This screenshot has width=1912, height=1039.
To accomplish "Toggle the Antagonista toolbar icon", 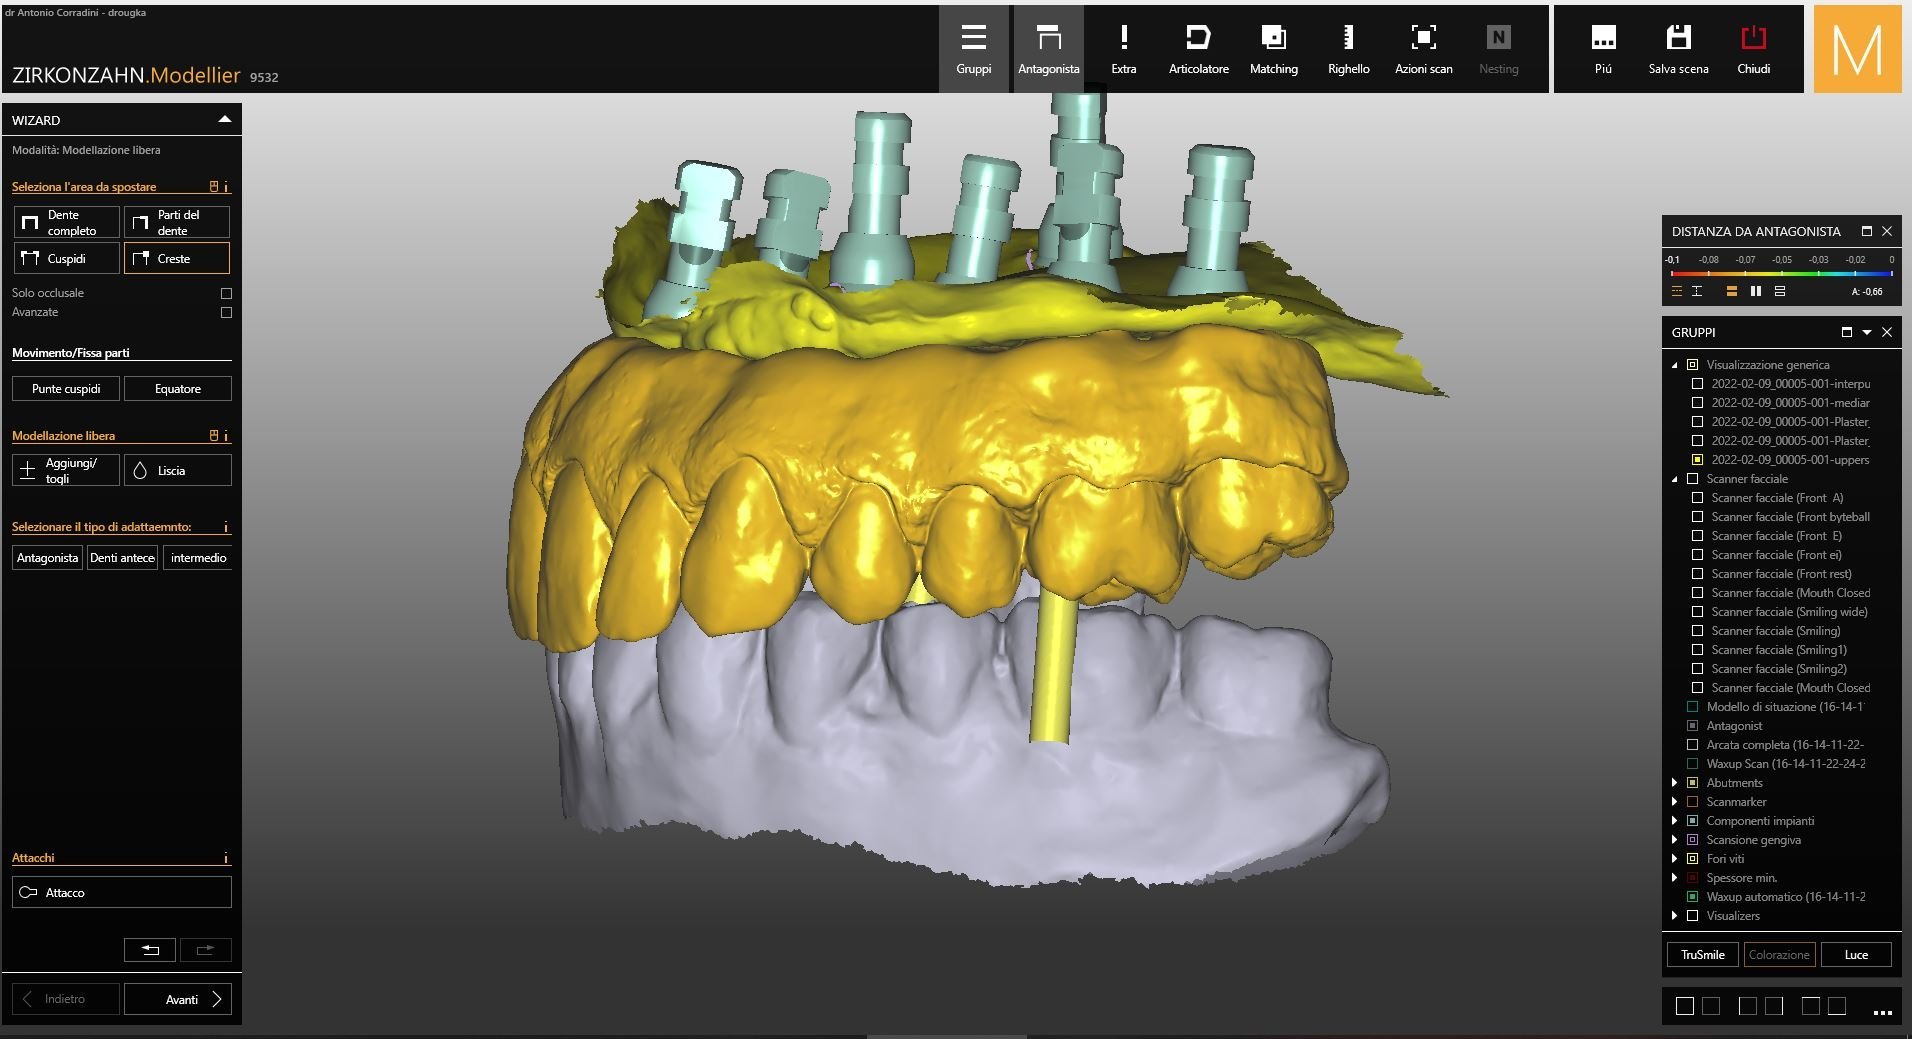I will pos(1048,49).
